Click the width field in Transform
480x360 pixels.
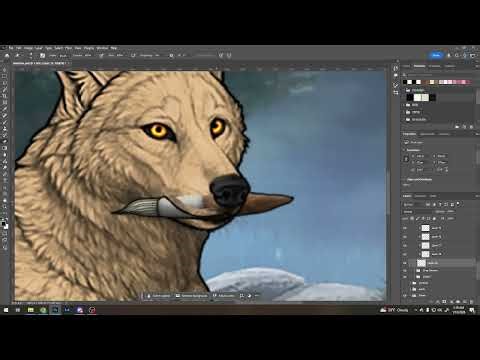423,156
